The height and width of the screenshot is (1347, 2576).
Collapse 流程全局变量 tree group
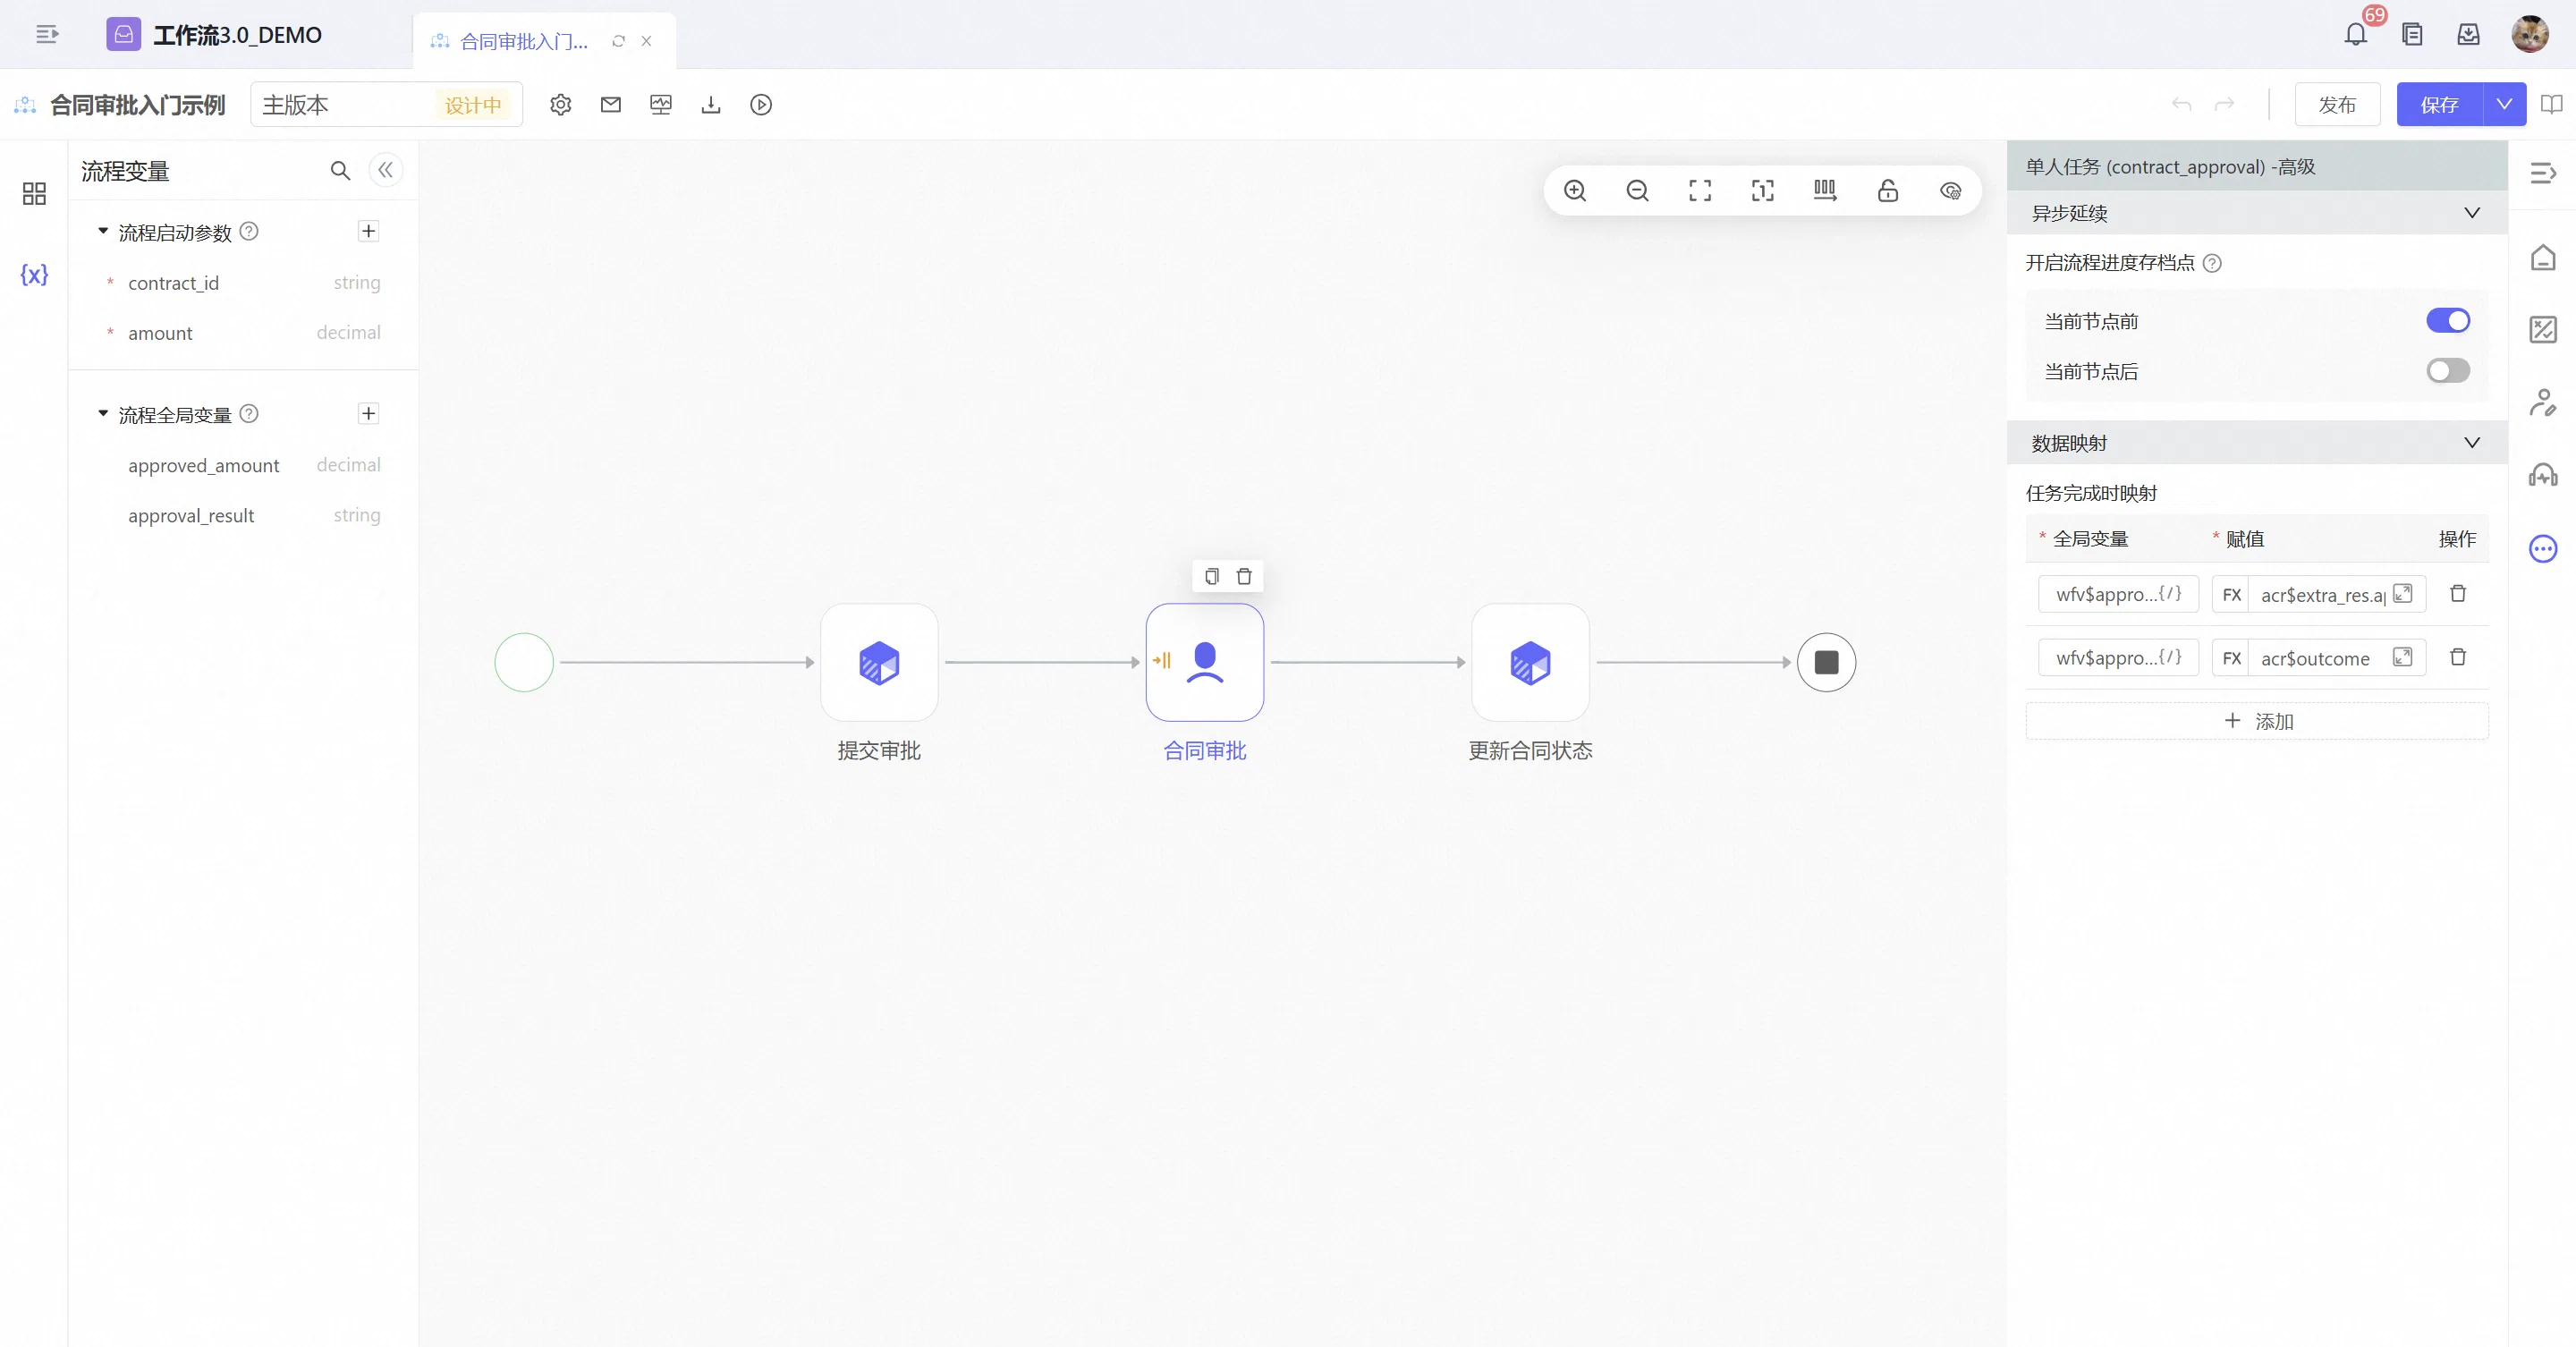[x=103, y=414]
